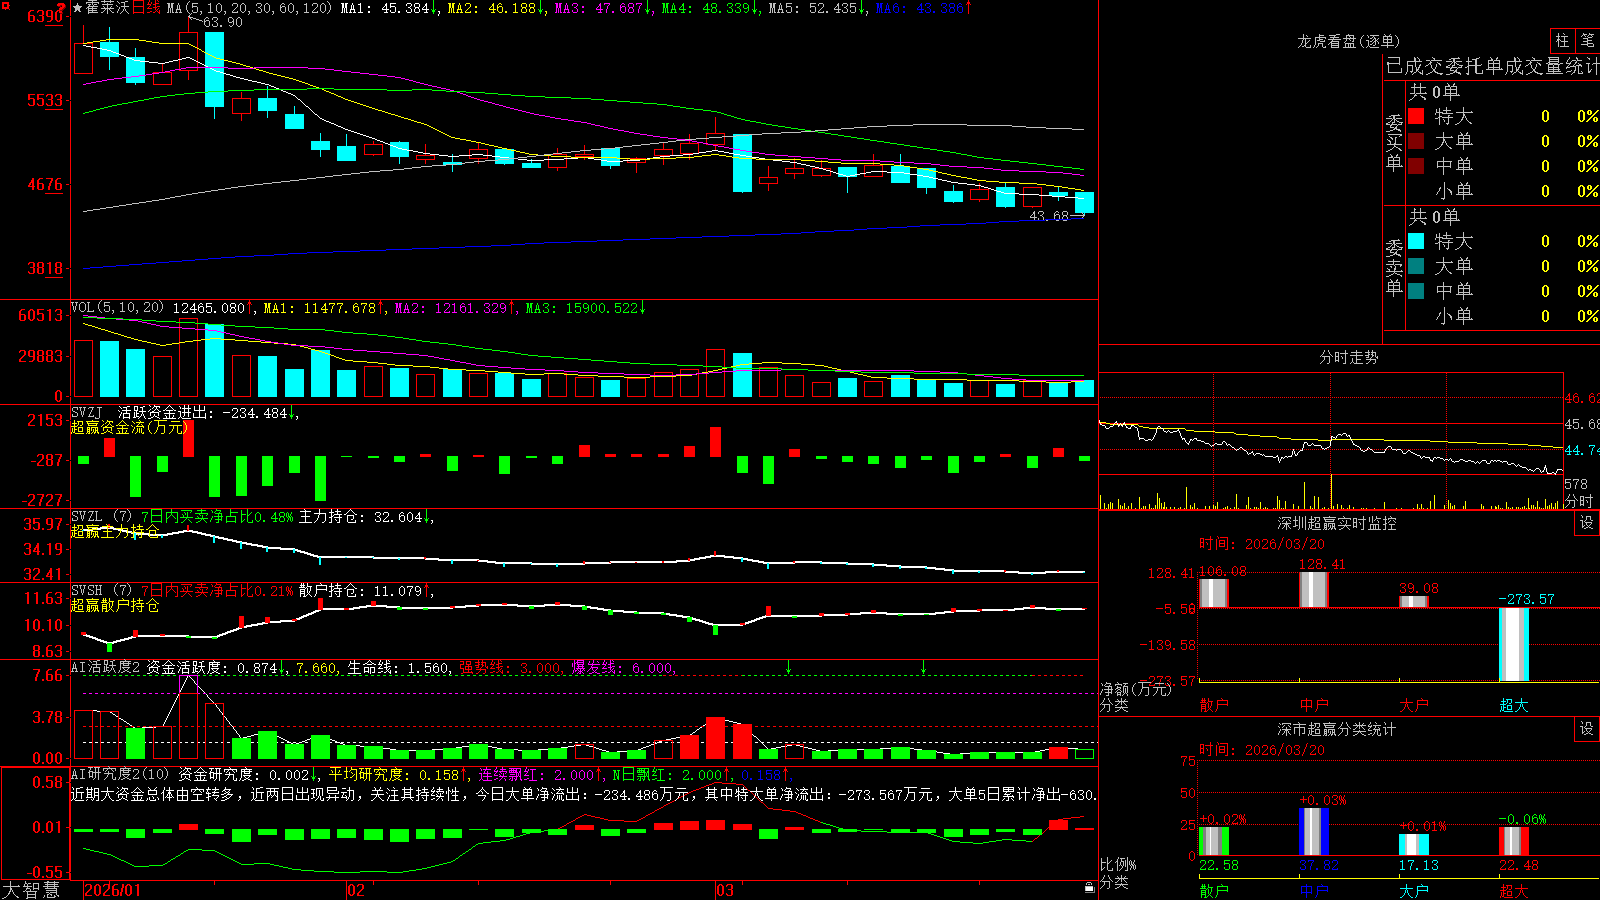The image size is (1600, 900).
Task: Click the teal 委卖 大单 color swatch
Action: click(x=1416, y=266)
